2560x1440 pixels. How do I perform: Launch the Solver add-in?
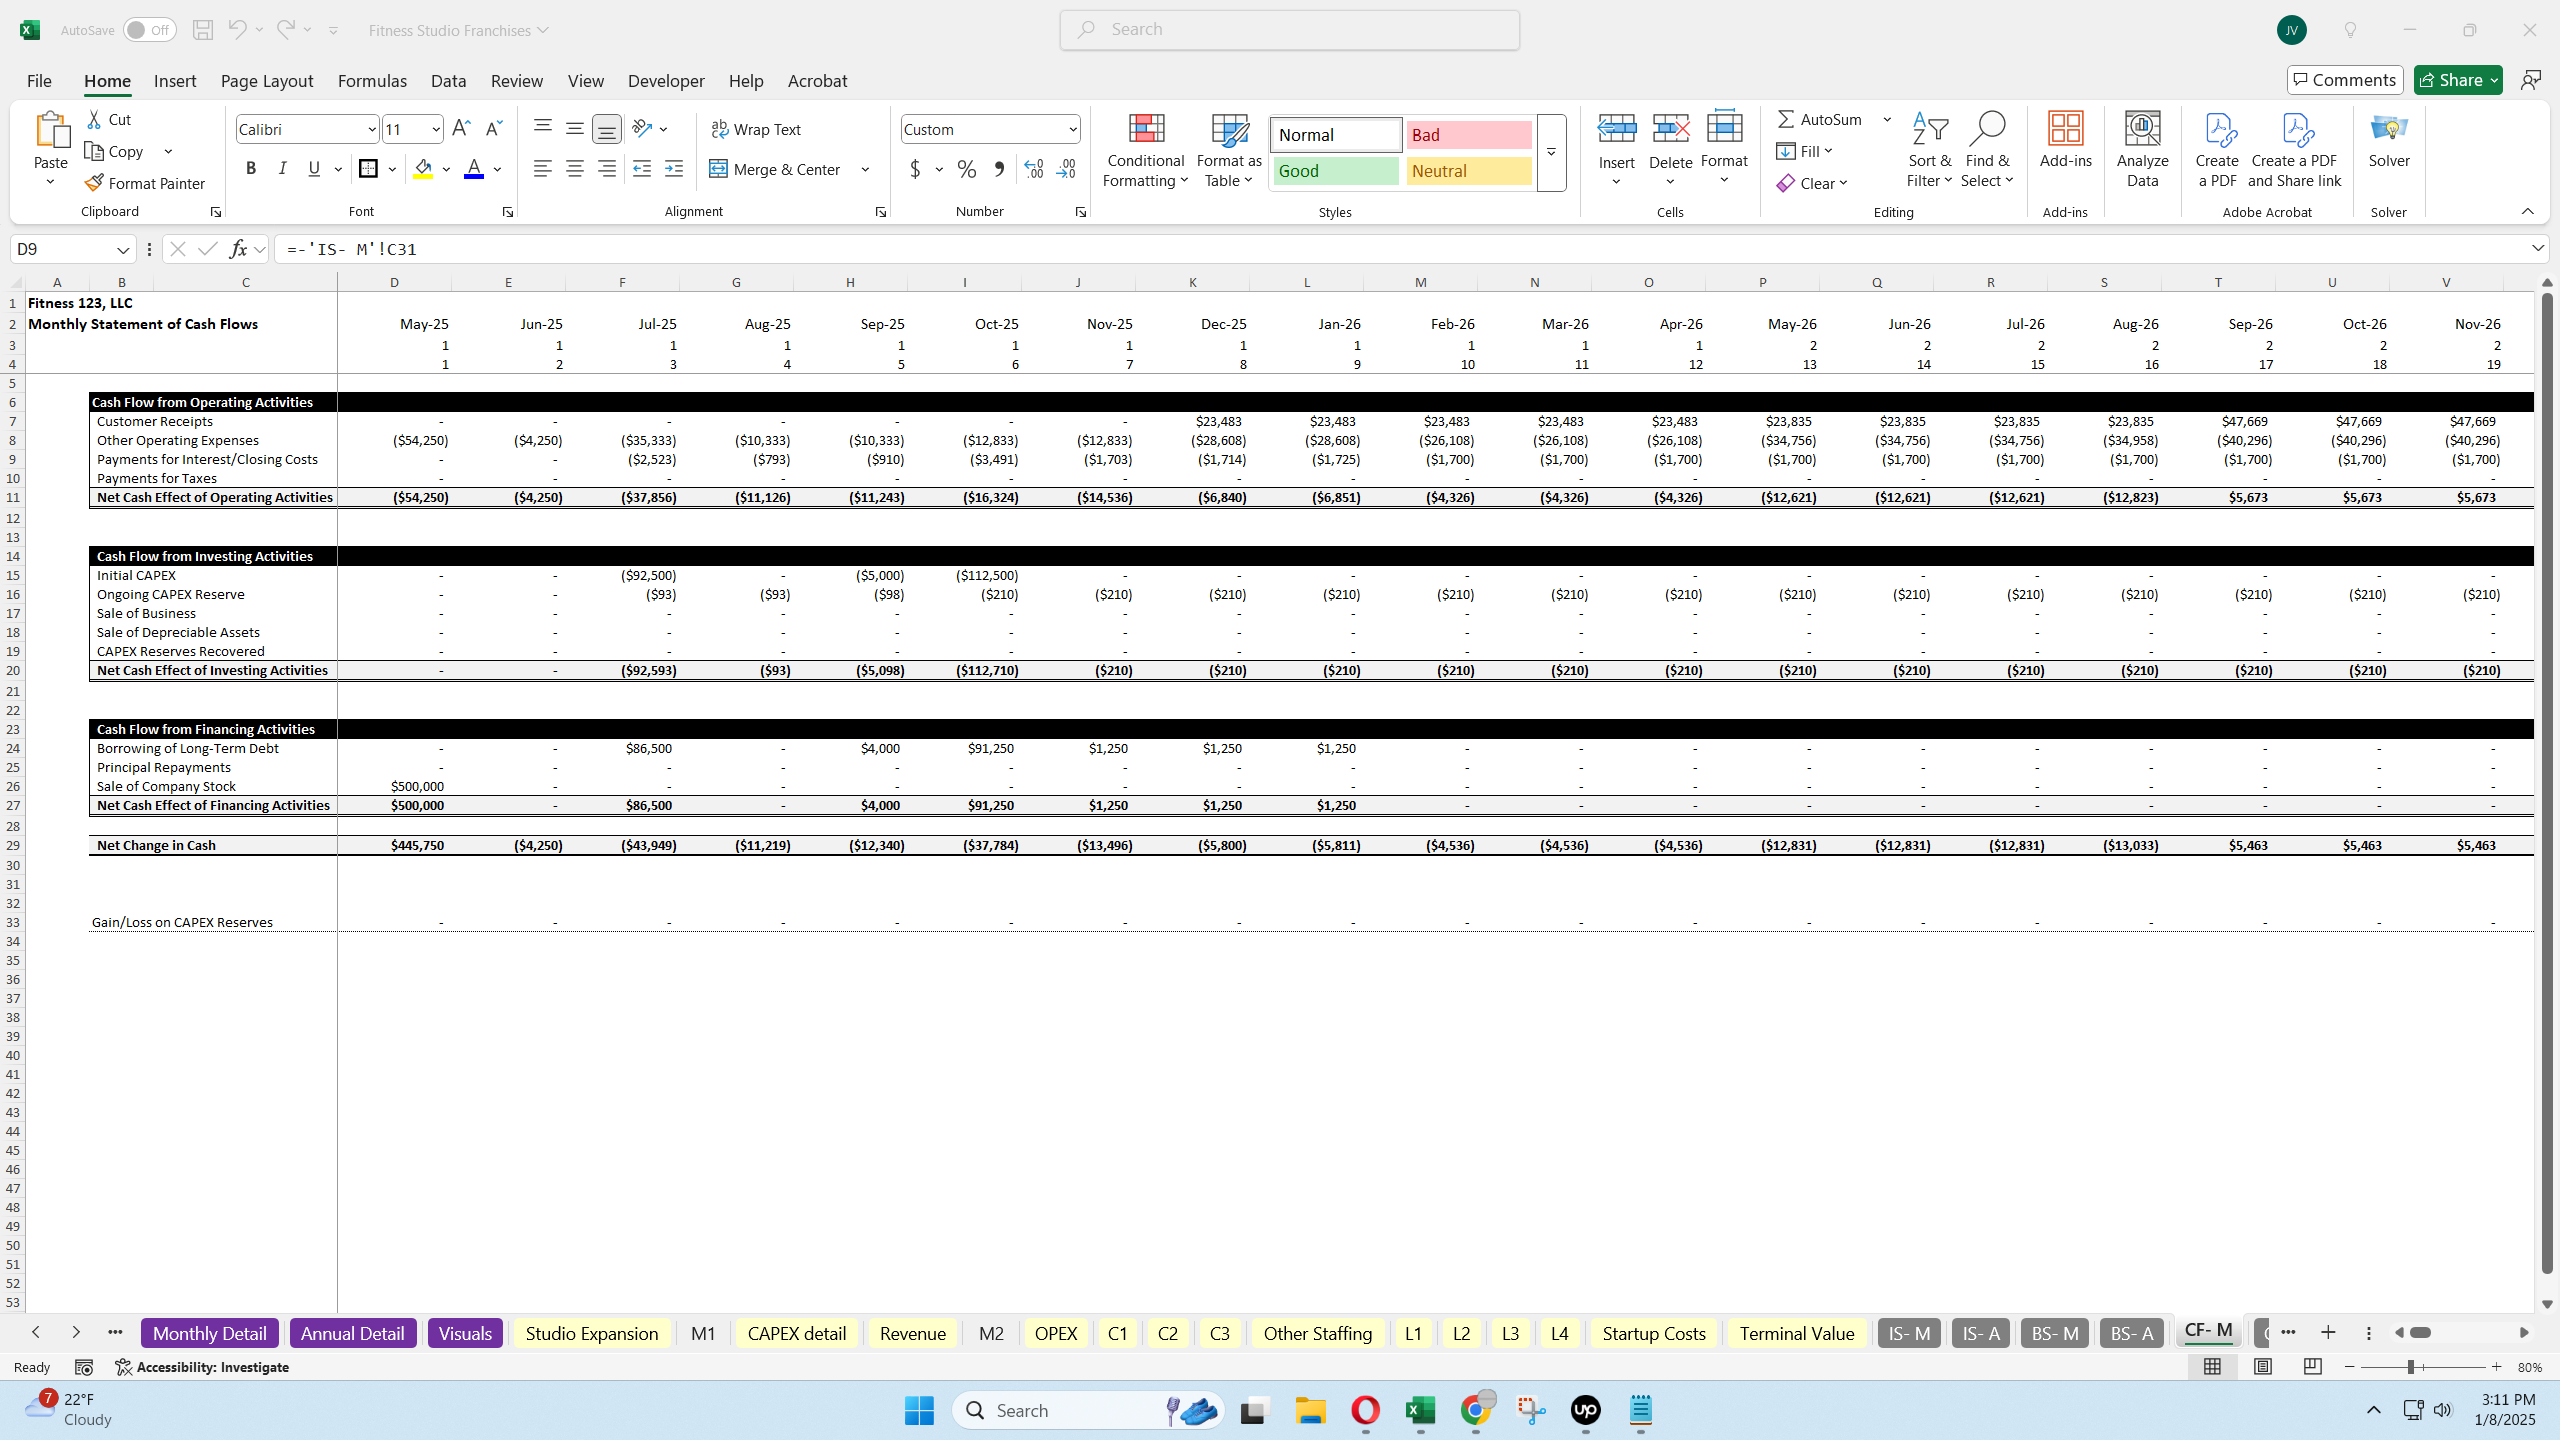2389,140
